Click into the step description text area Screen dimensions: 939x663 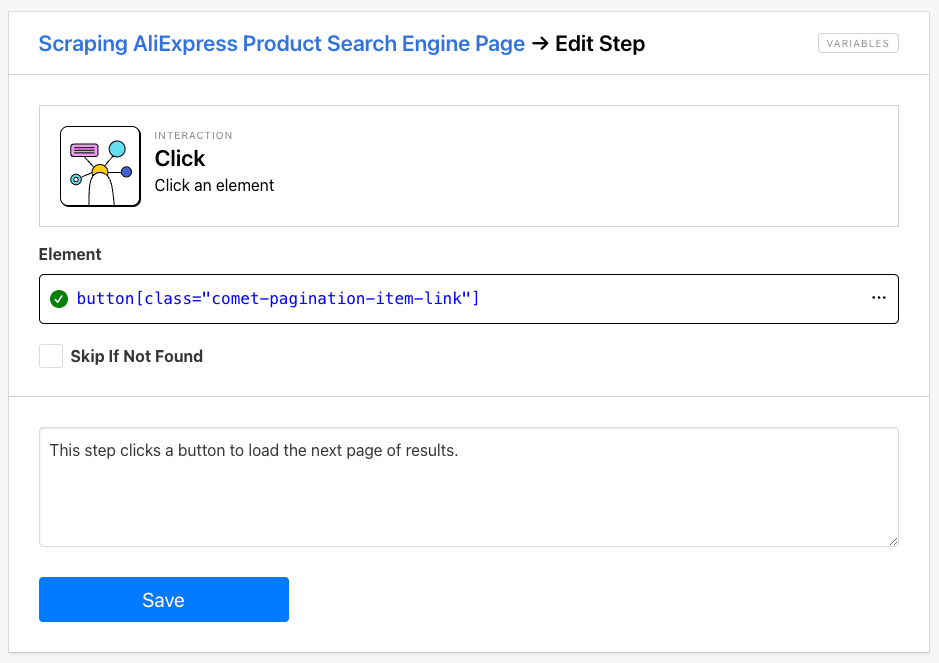click(x=468, y=487)
